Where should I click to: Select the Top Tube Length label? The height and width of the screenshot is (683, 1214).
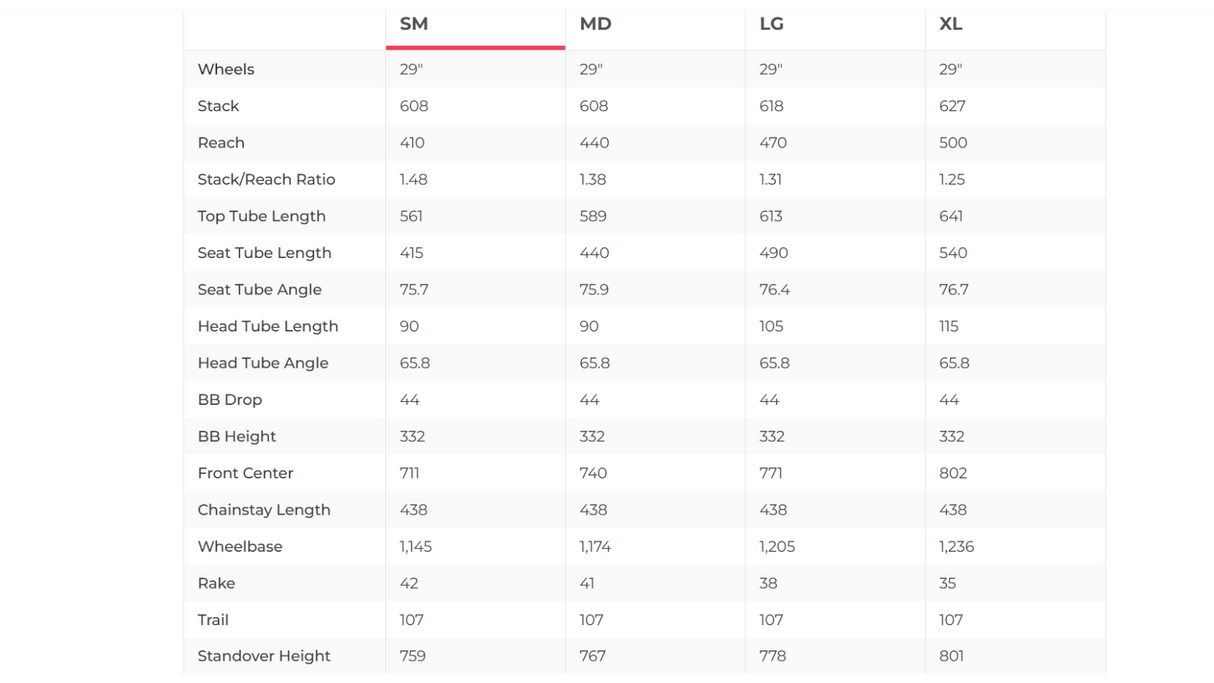[261, 216]
